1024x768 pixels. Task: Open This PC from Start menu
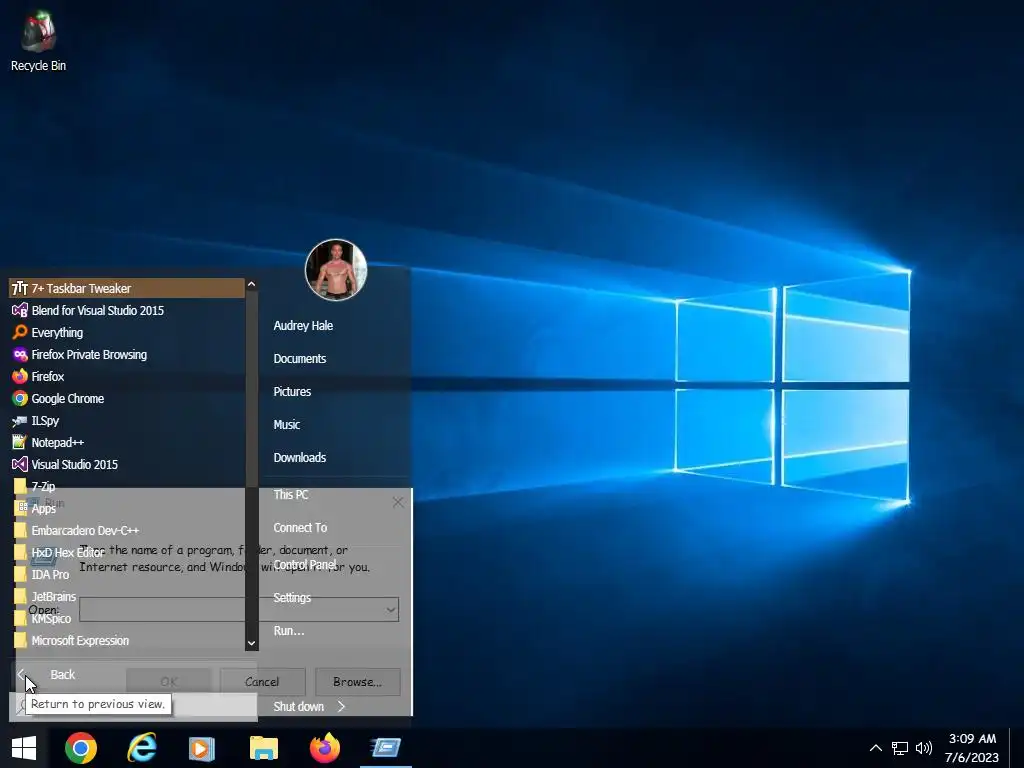[291, 494]
